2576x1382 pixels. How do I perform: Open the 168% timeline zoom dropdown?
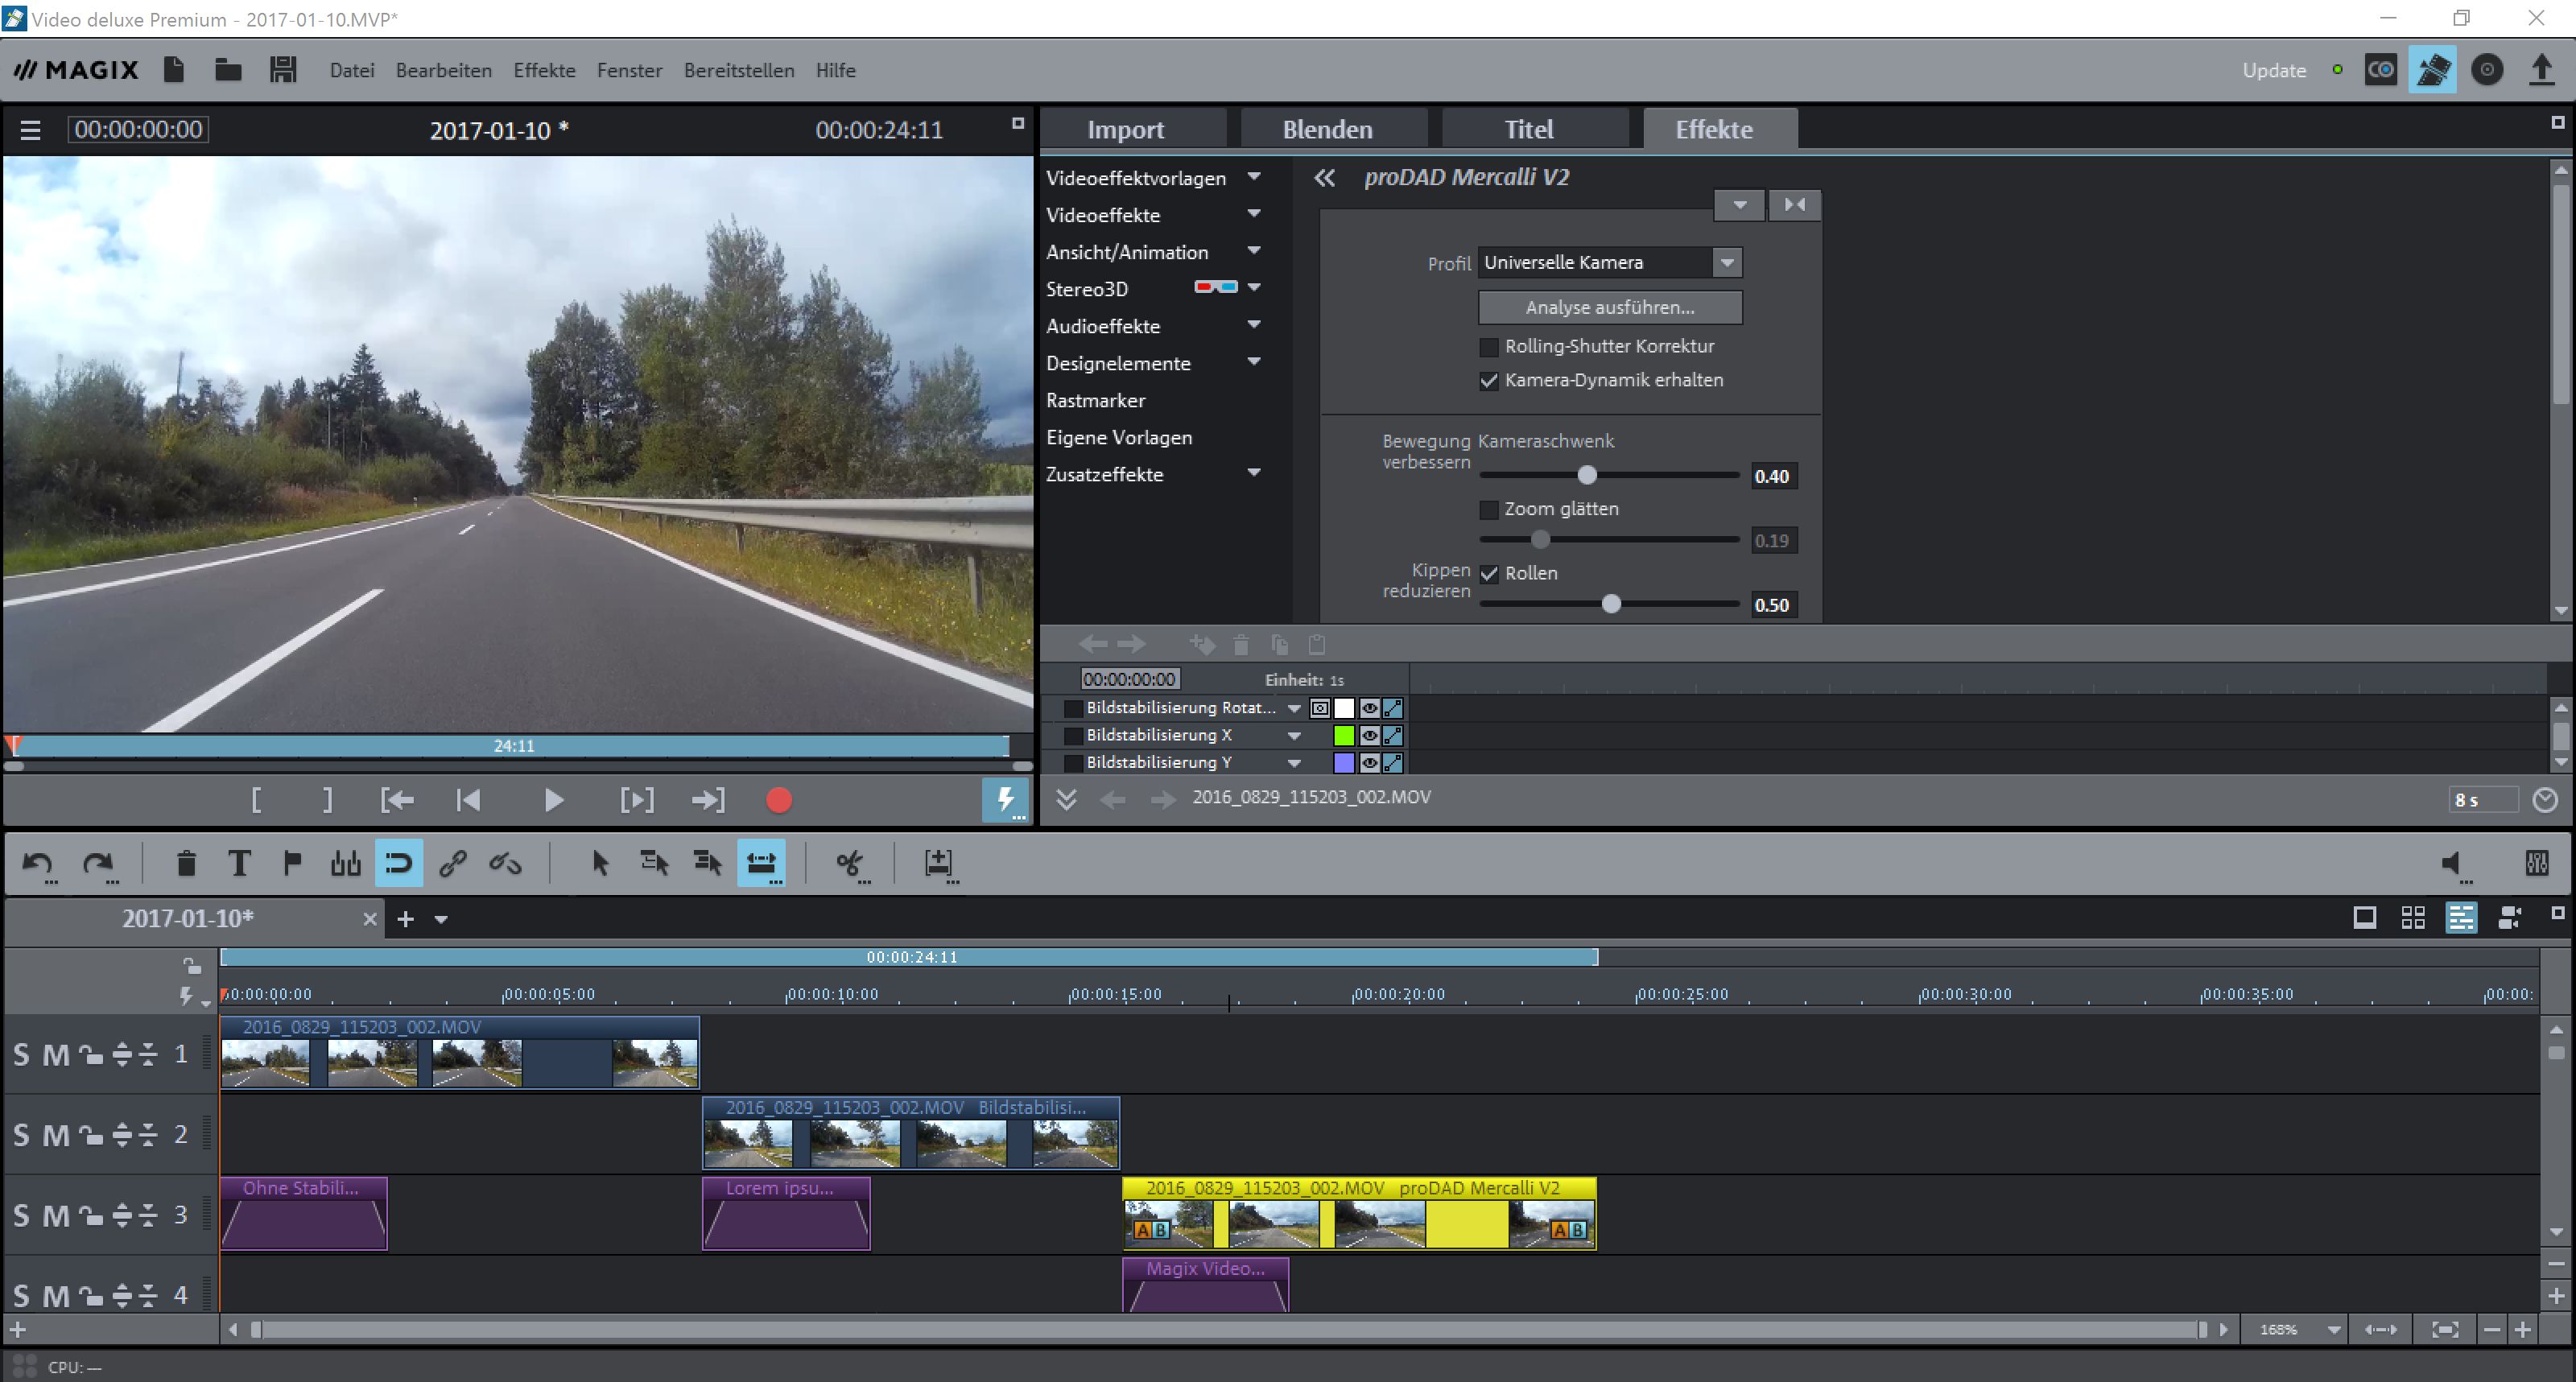(2333, 1330)
